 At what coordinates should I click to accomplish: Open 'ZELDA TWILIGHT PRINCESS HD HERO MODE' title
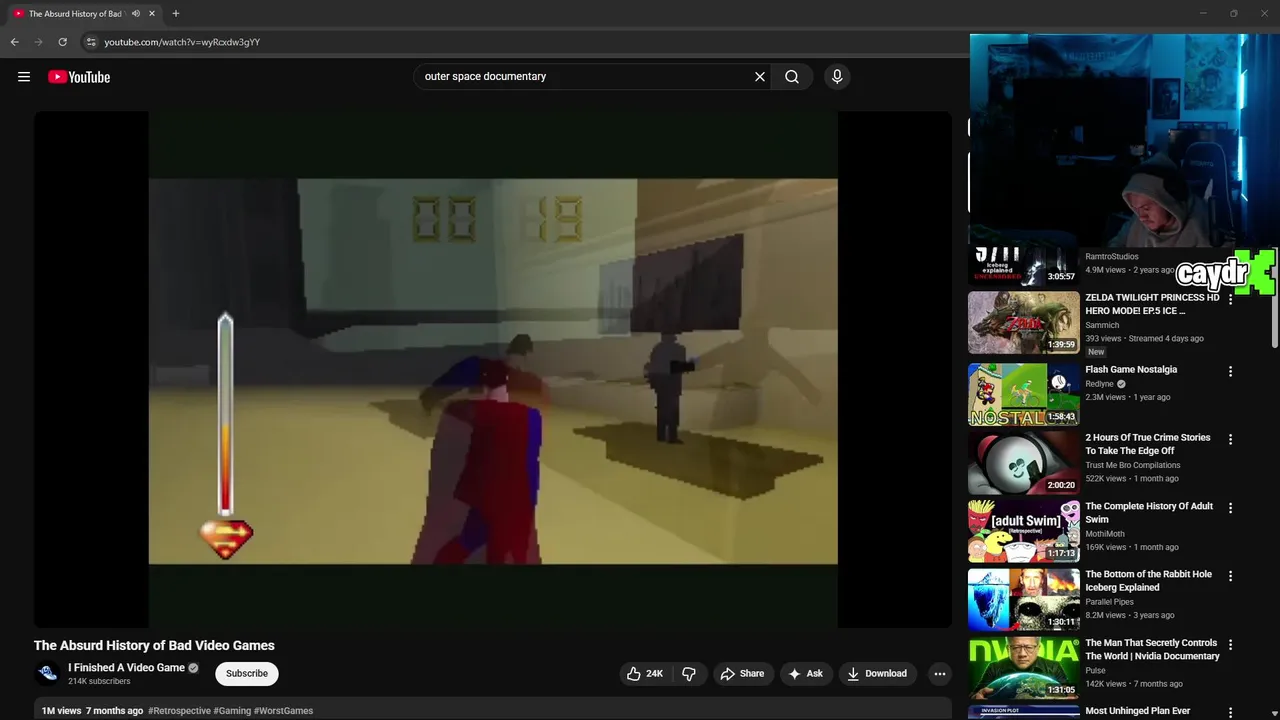click(1152, 304)
